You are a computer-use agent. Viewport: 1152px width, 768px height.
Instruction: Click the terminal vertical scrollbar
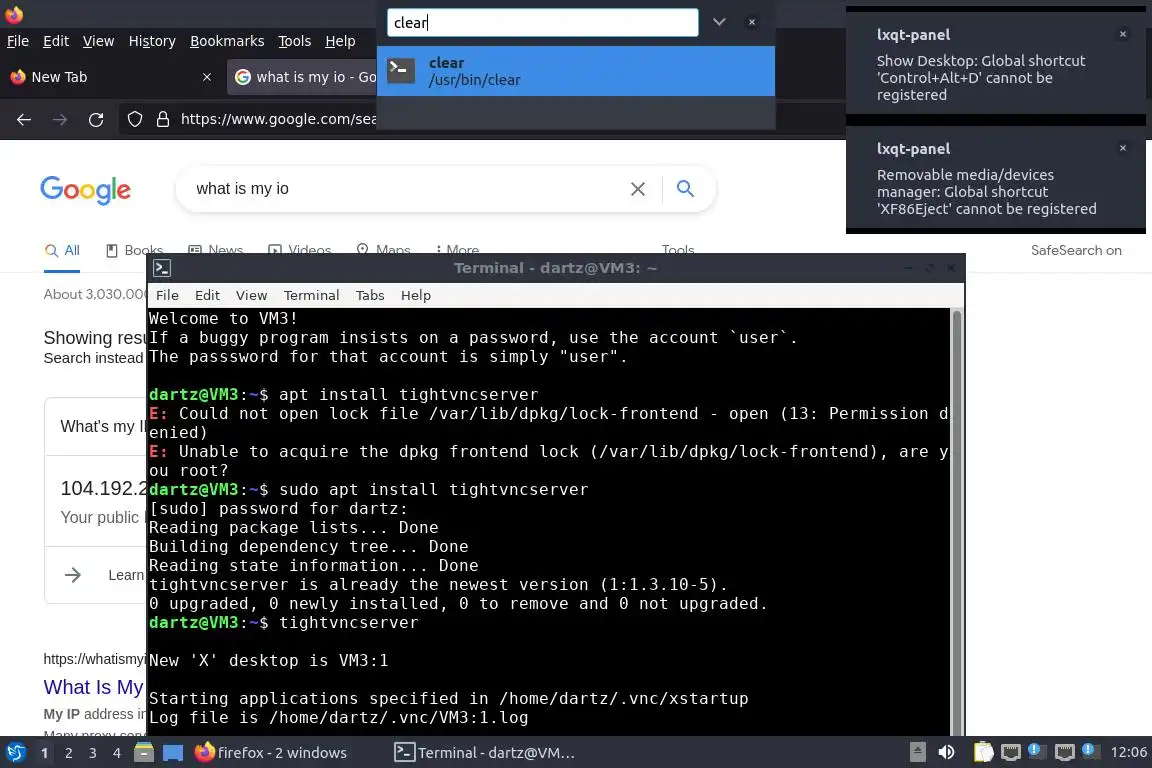tap(957, 522)
